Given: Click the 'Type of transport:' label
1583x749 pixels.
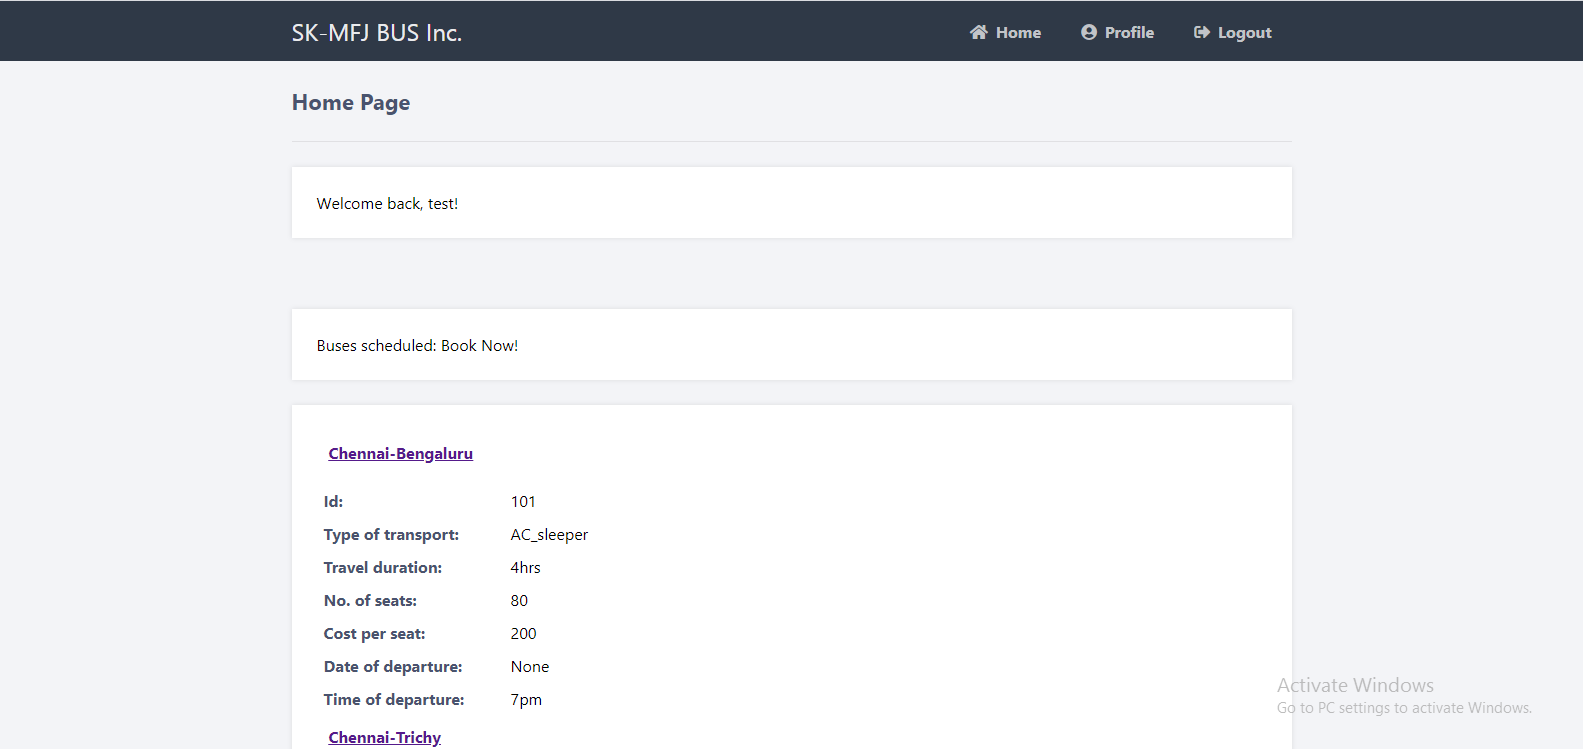Looking at the screenshot, I should coord(392,534).
